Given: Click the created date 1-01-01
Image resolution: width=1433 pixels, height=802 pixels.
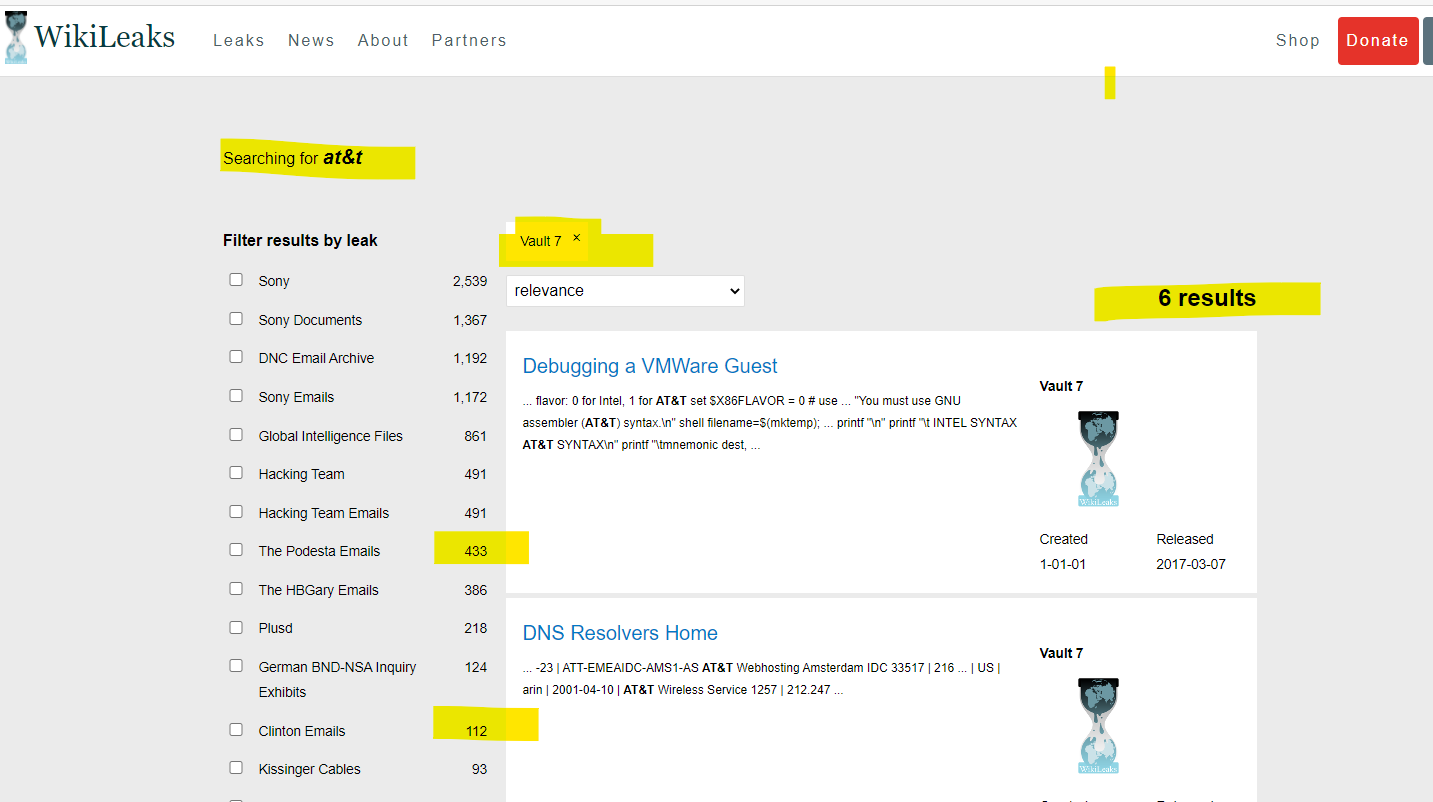Looking at the screenshot, I should (x=1063, y=564).
